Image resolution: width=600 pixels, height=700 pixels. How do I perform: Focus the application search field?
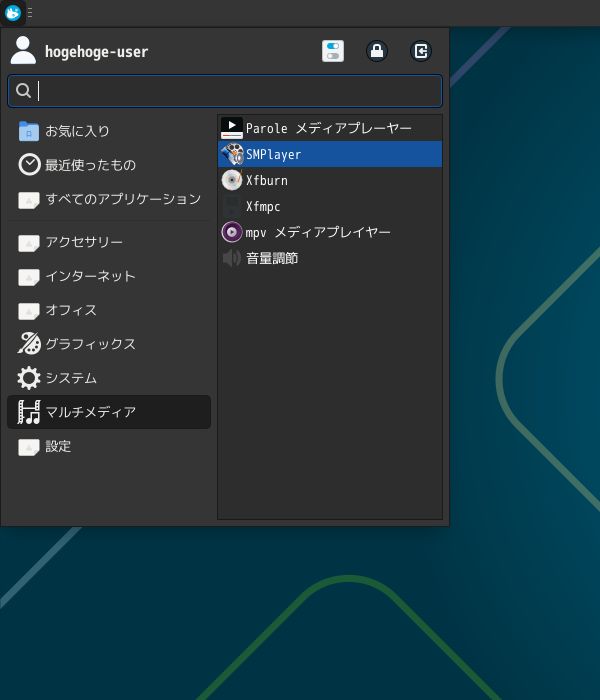coord(225,91)
